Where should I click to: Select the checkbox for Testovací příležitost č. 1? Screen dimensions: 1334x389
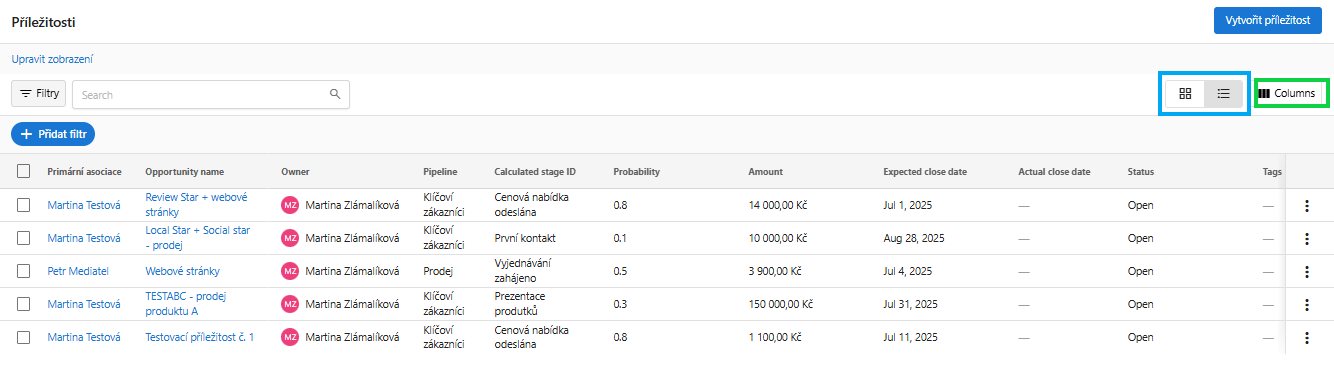[24, 338]
